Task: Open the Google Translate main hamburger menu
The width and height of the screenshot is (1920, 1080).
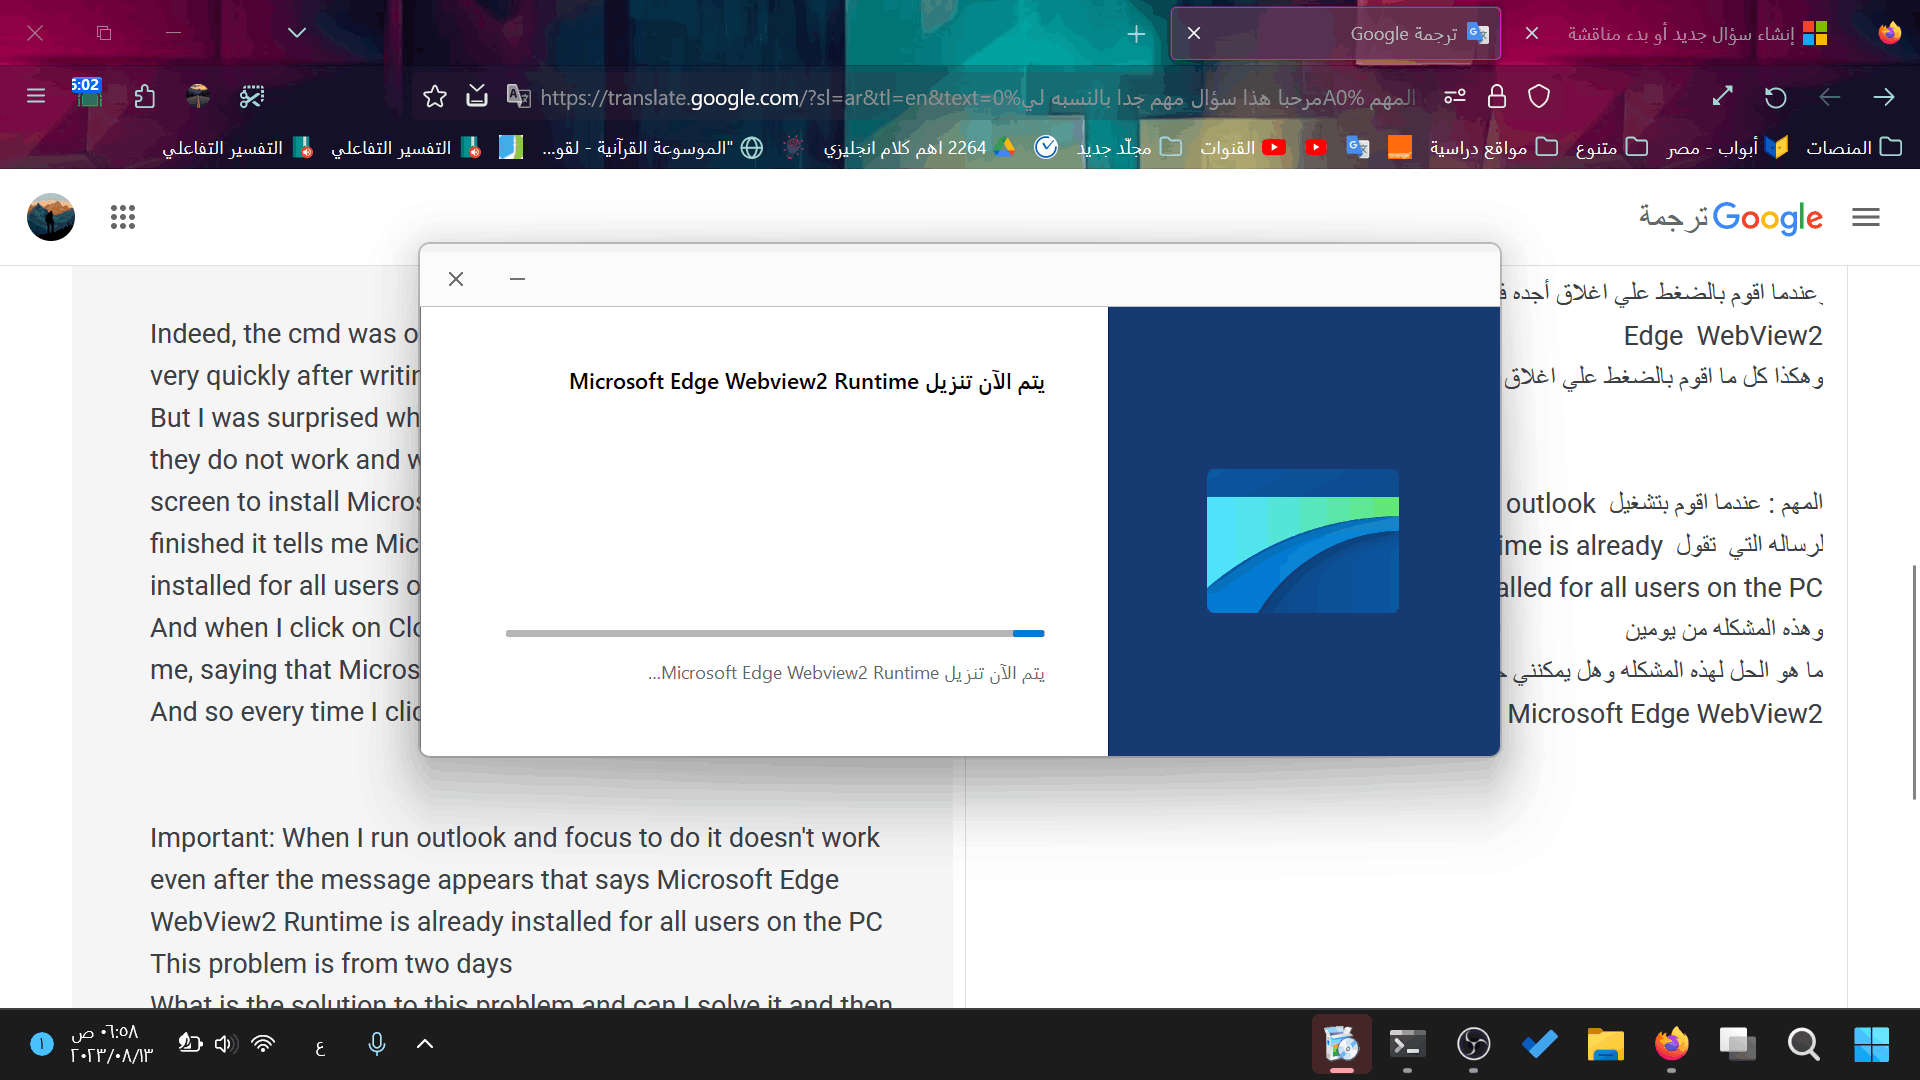Action: point(1865,217)
